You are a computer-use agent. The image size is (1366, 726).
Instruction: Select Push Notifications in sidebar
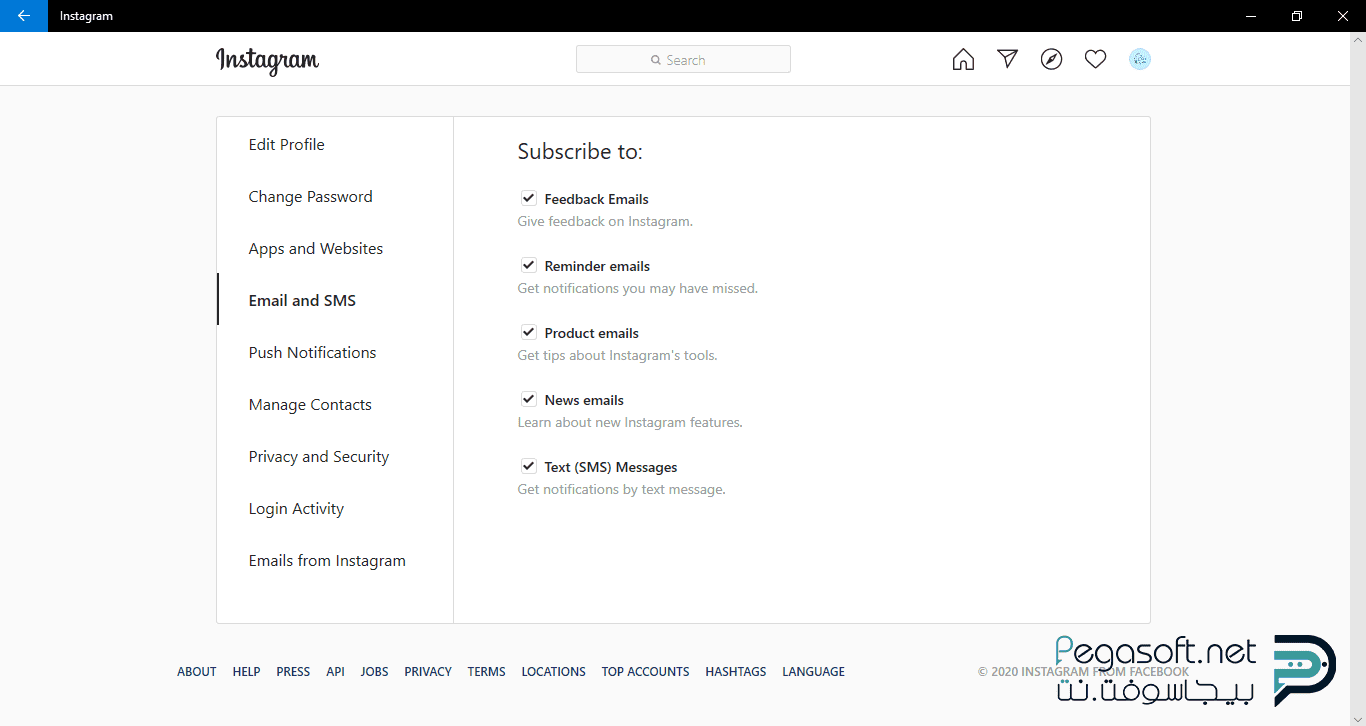point(312,352)
